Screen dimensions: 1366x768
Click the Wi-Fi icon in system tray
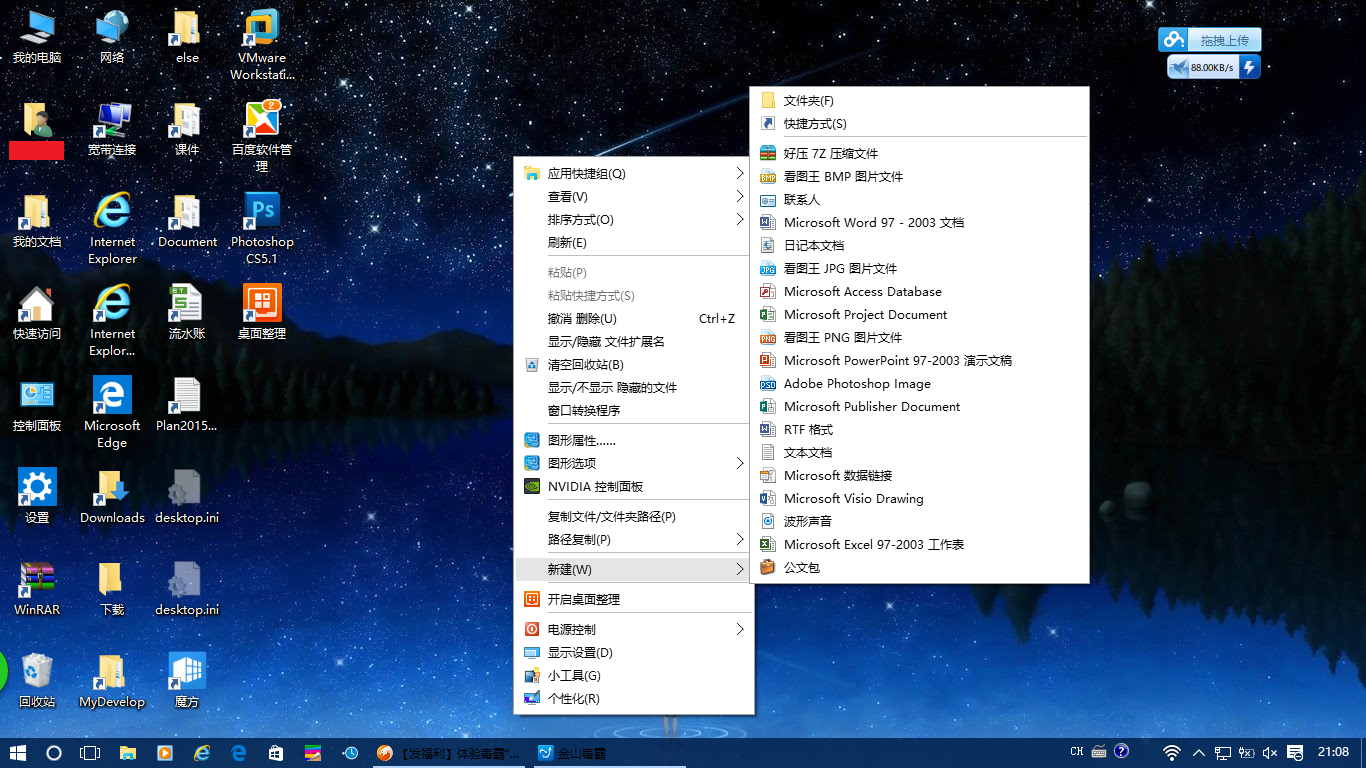[x=1172, y=752]
